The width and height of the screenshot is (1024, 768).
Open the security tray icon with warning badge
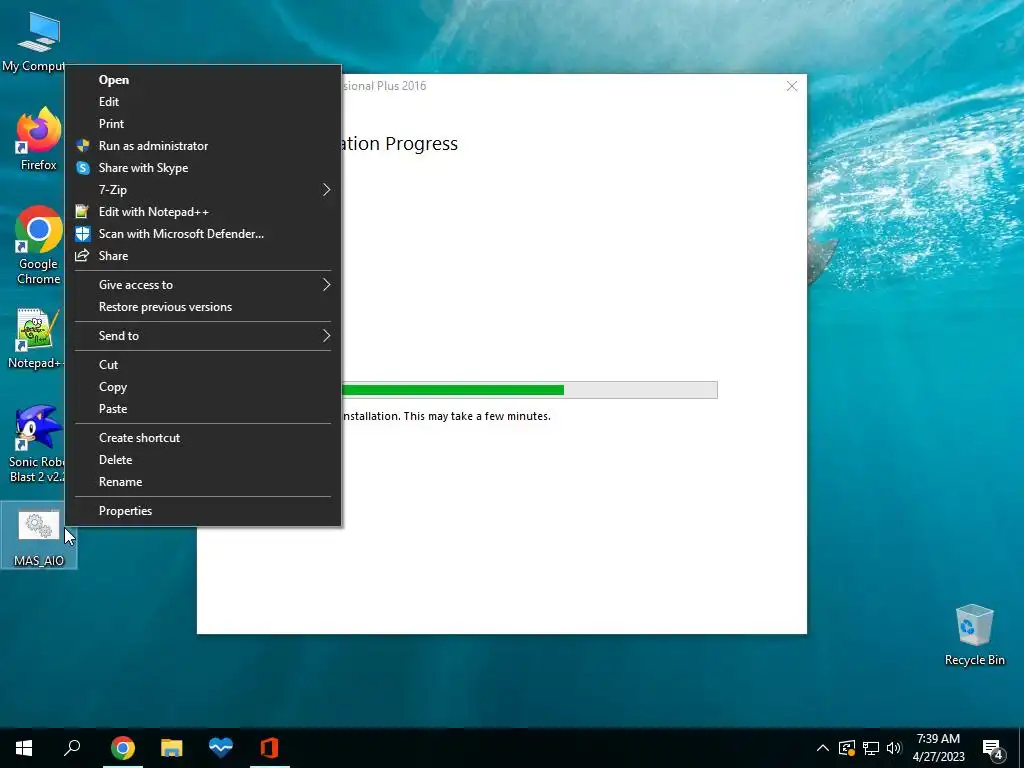(x=847, y=748)
